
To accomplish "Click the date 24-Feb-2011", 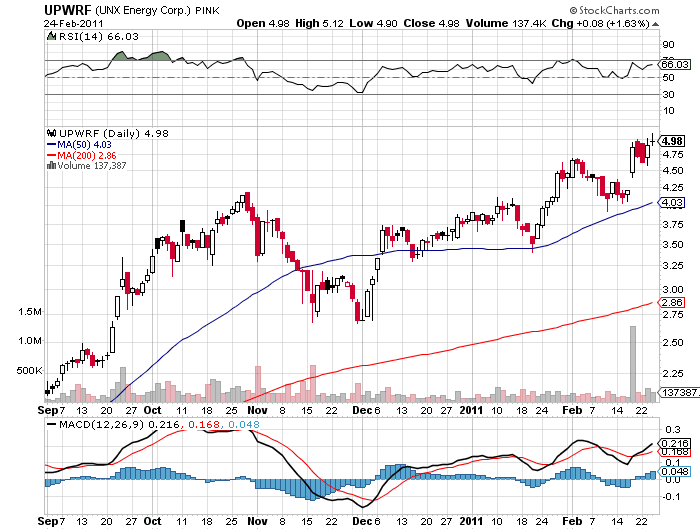I will (73, 23).
